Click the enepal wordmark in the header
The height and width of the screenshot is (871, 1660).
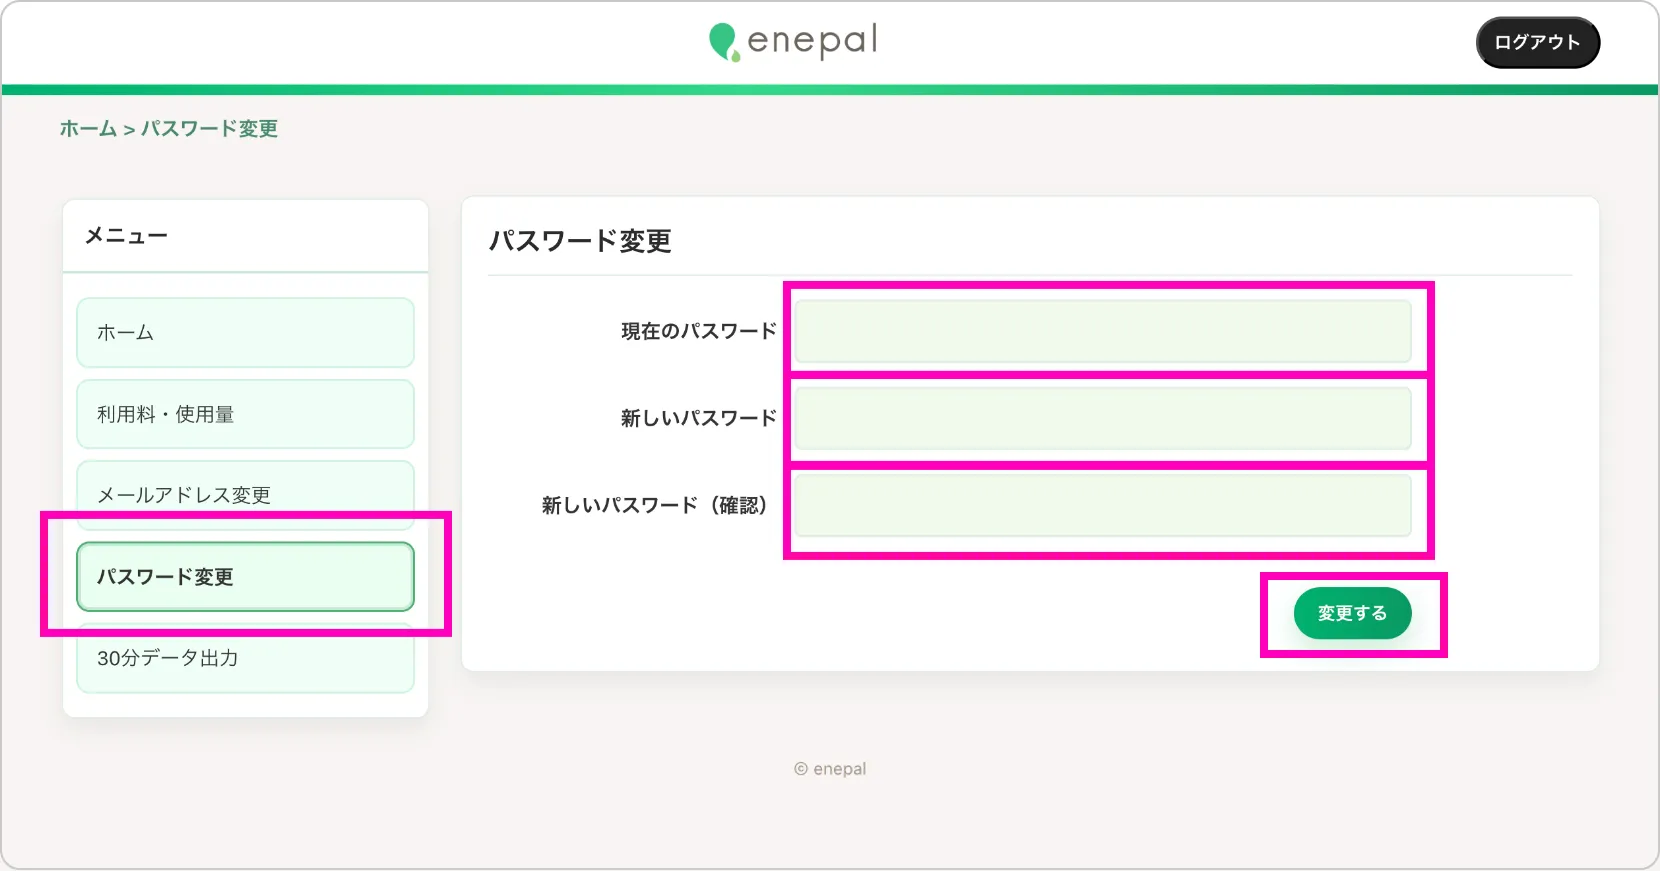click(x=812, y=41)
